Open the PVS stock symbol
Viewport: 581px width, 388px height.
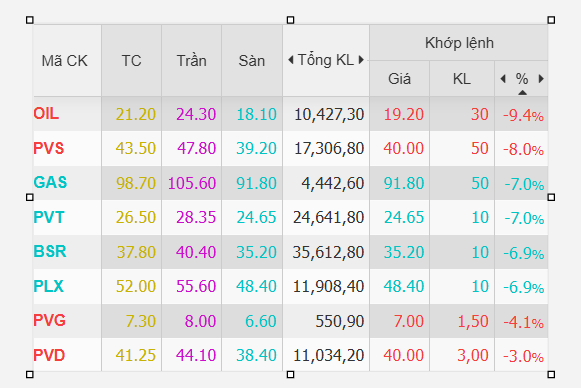click(x=49, y=148)
